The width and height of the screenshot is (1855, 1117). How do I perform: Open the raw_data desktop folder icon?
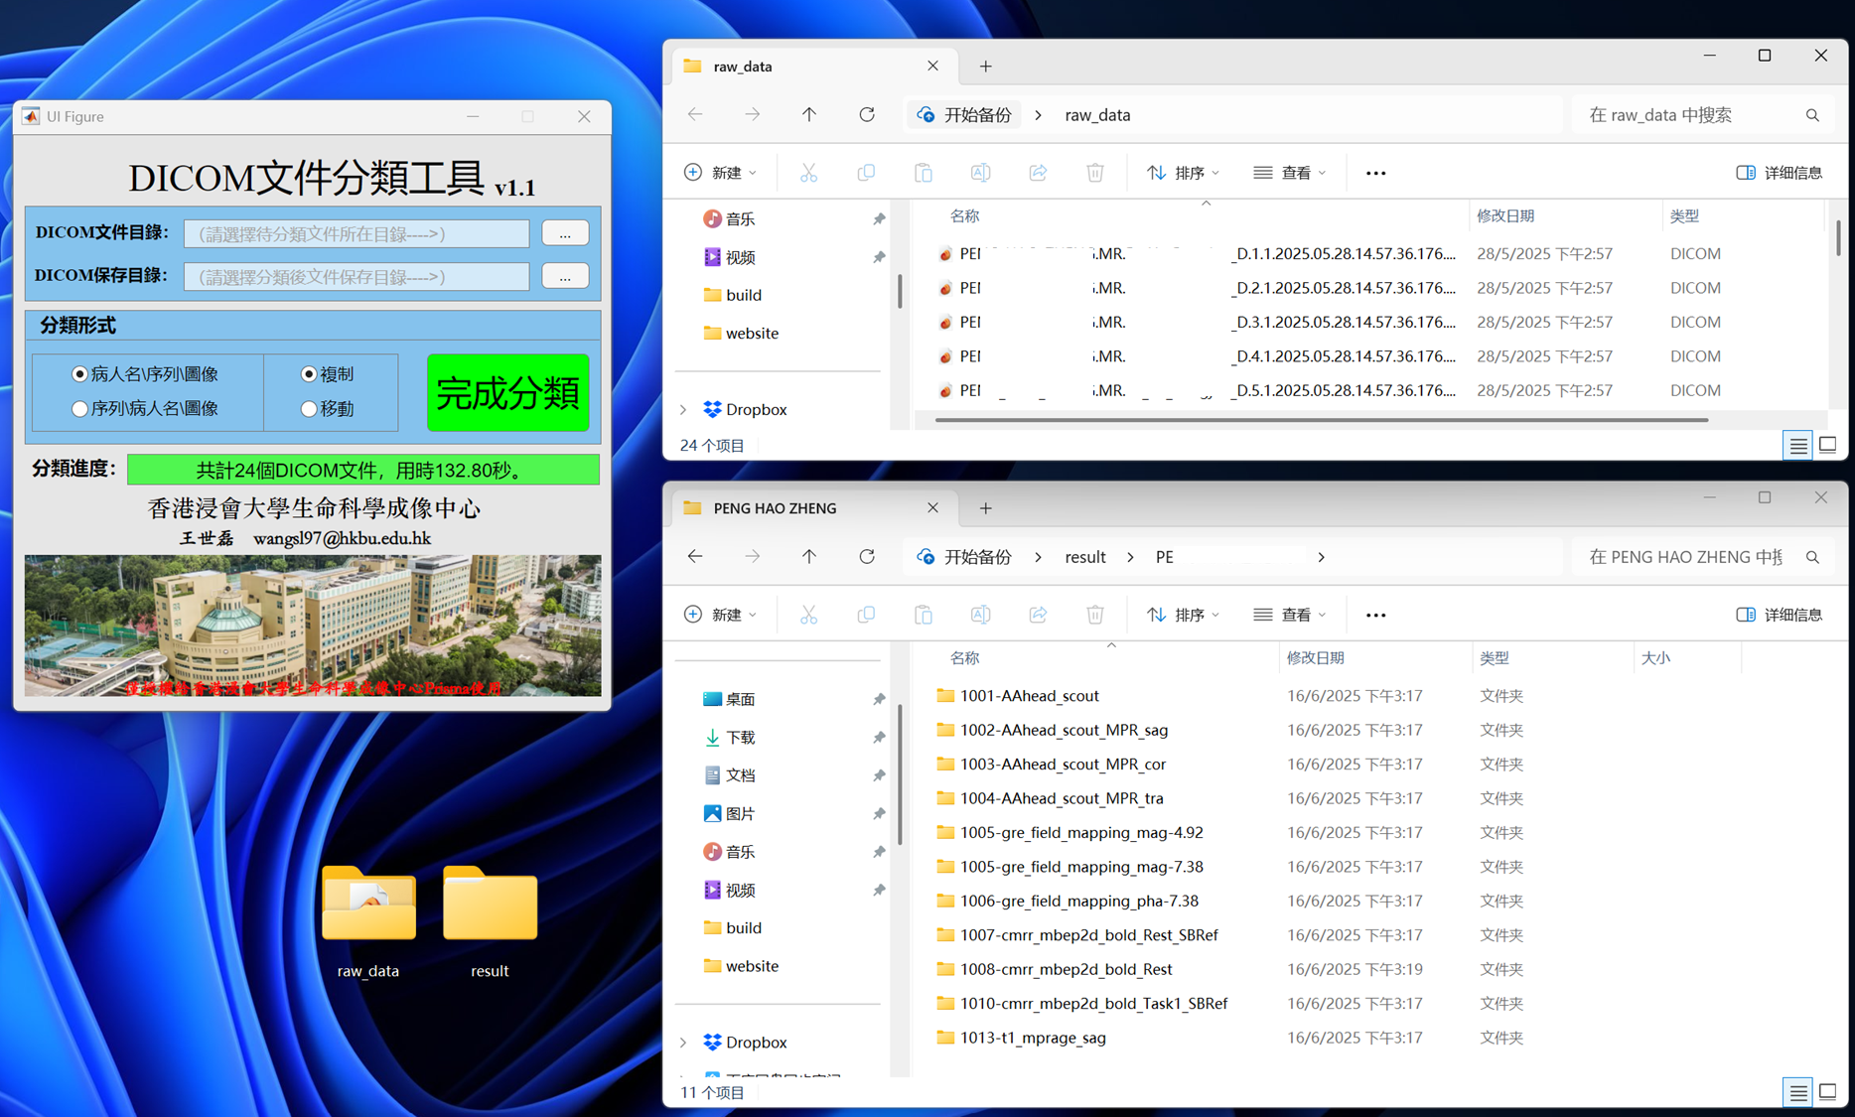[x=368, y=920]
